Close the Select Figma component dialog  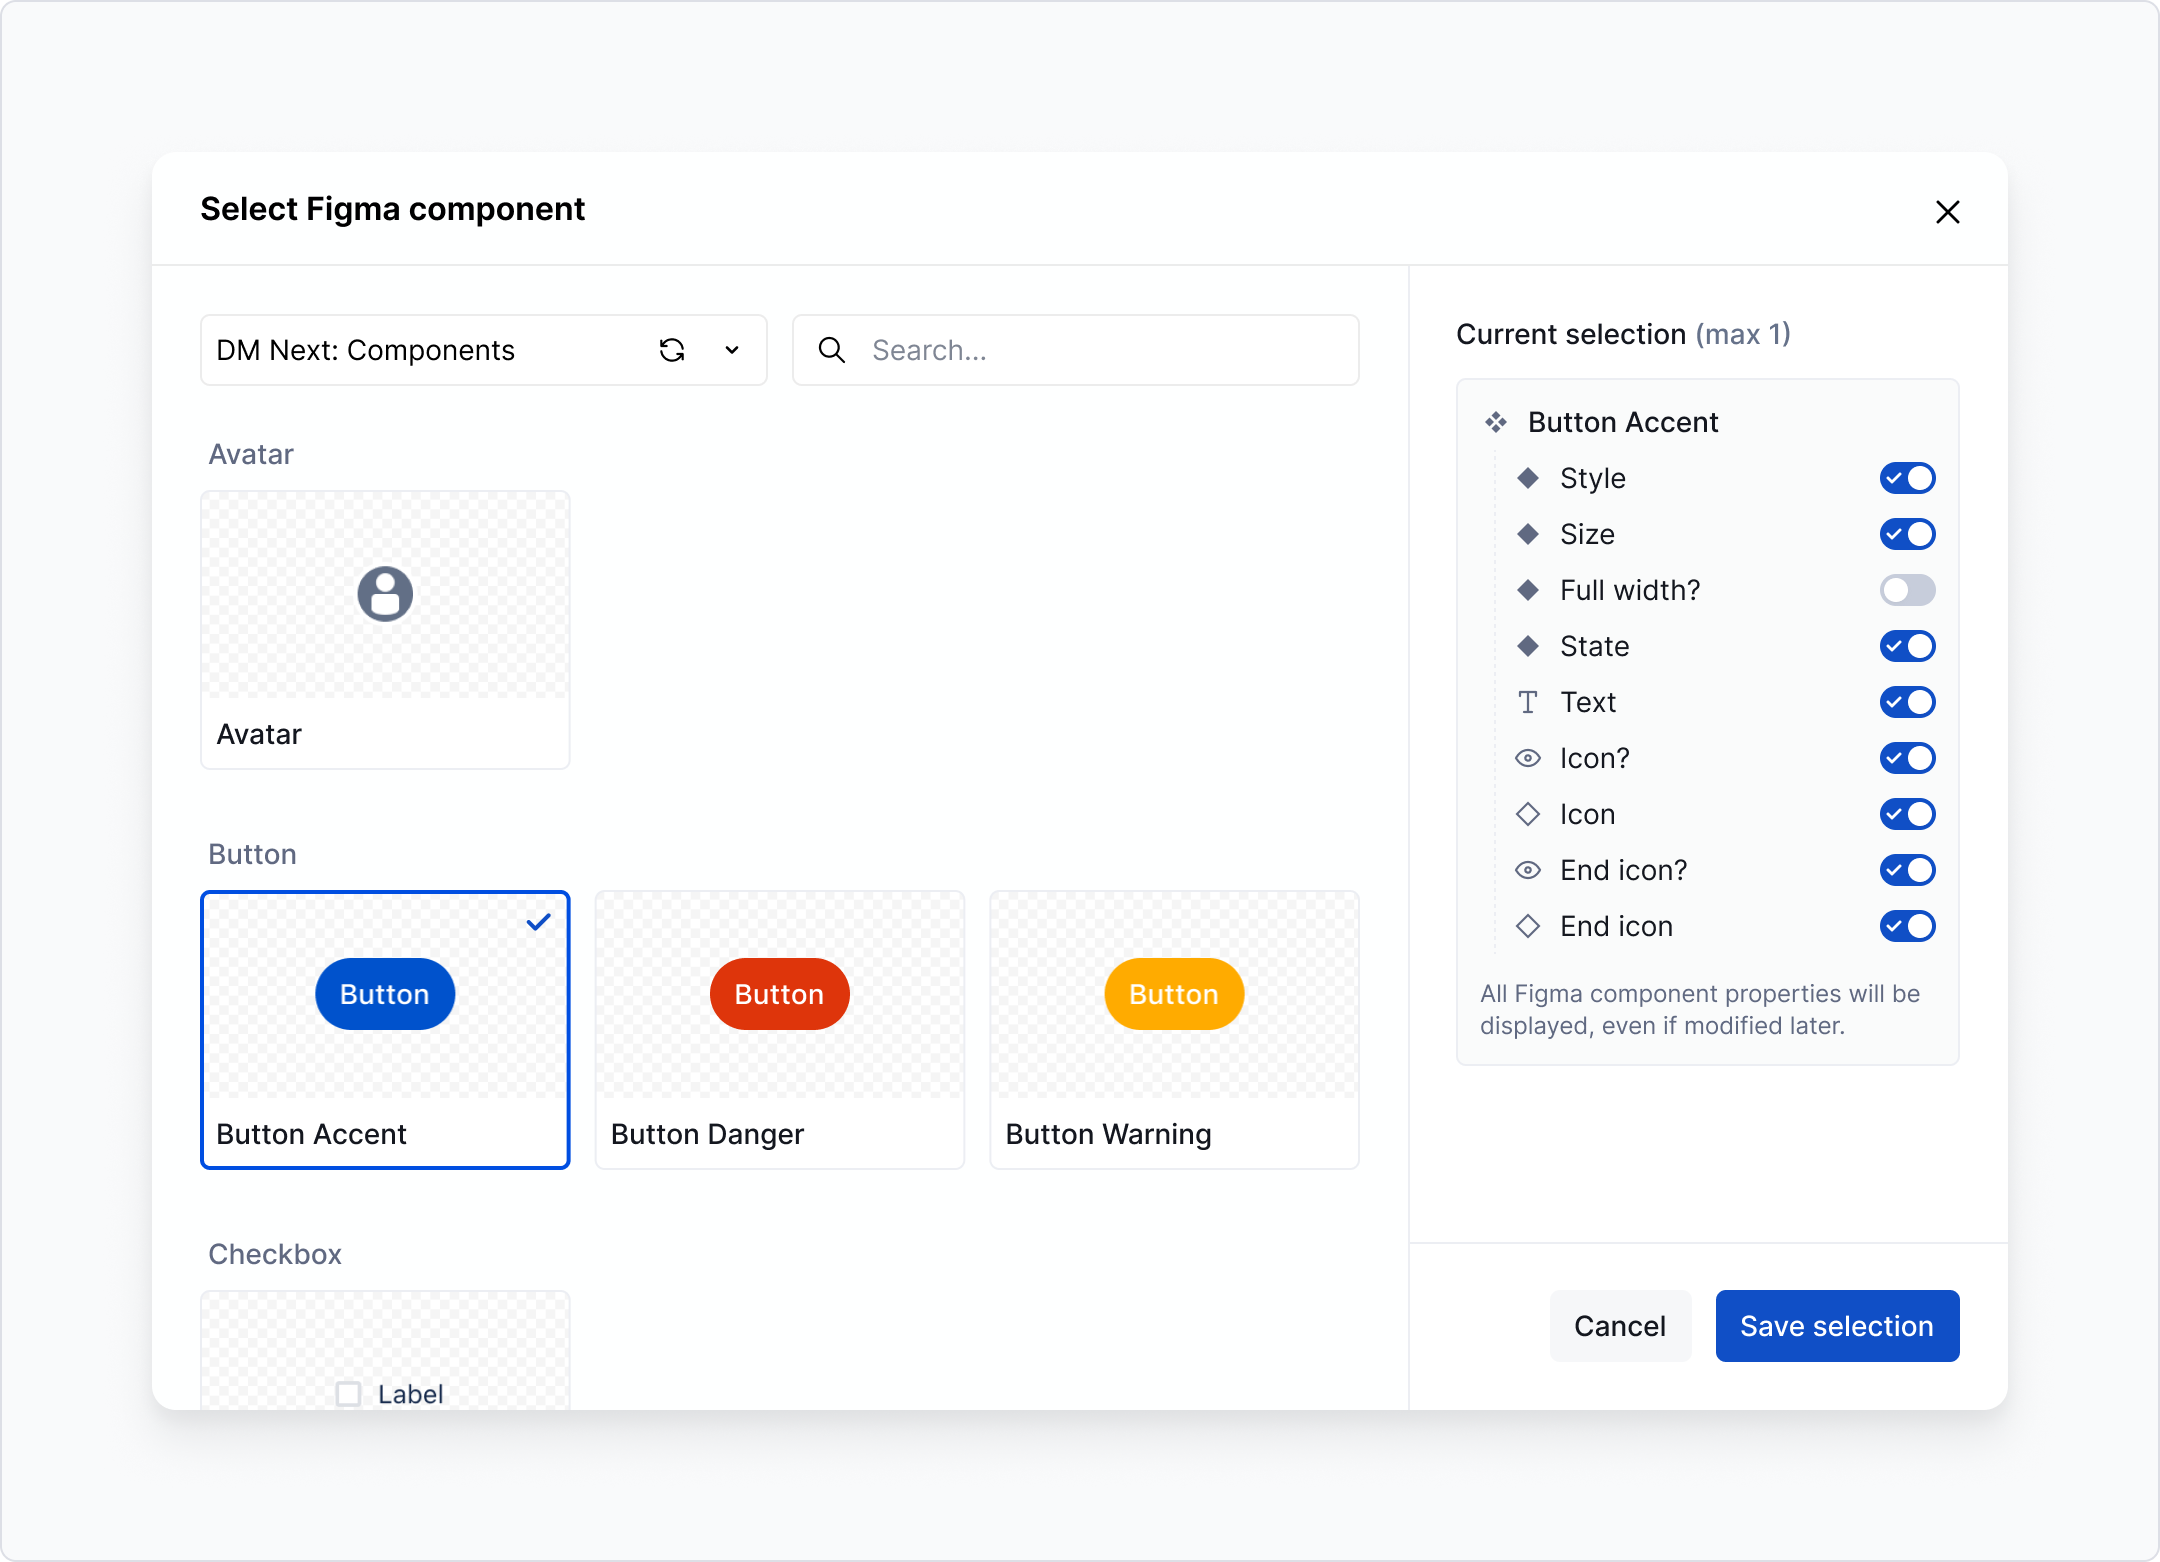(1948, 212)
